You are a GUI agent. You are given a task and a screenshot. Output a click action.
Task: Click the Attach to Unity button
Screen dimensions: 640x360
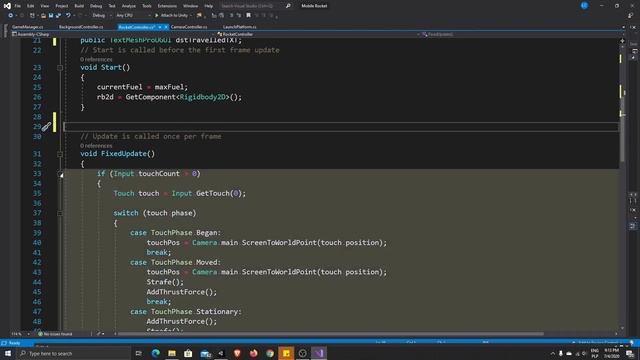coord(171,15)
